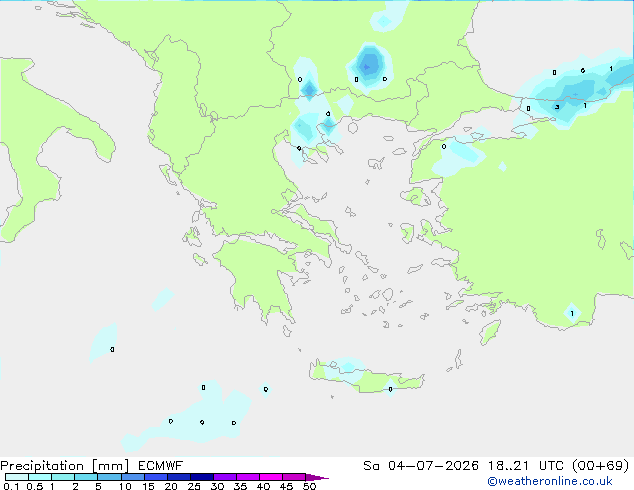Click the 'ECMWF' model label

coord(161,466)
